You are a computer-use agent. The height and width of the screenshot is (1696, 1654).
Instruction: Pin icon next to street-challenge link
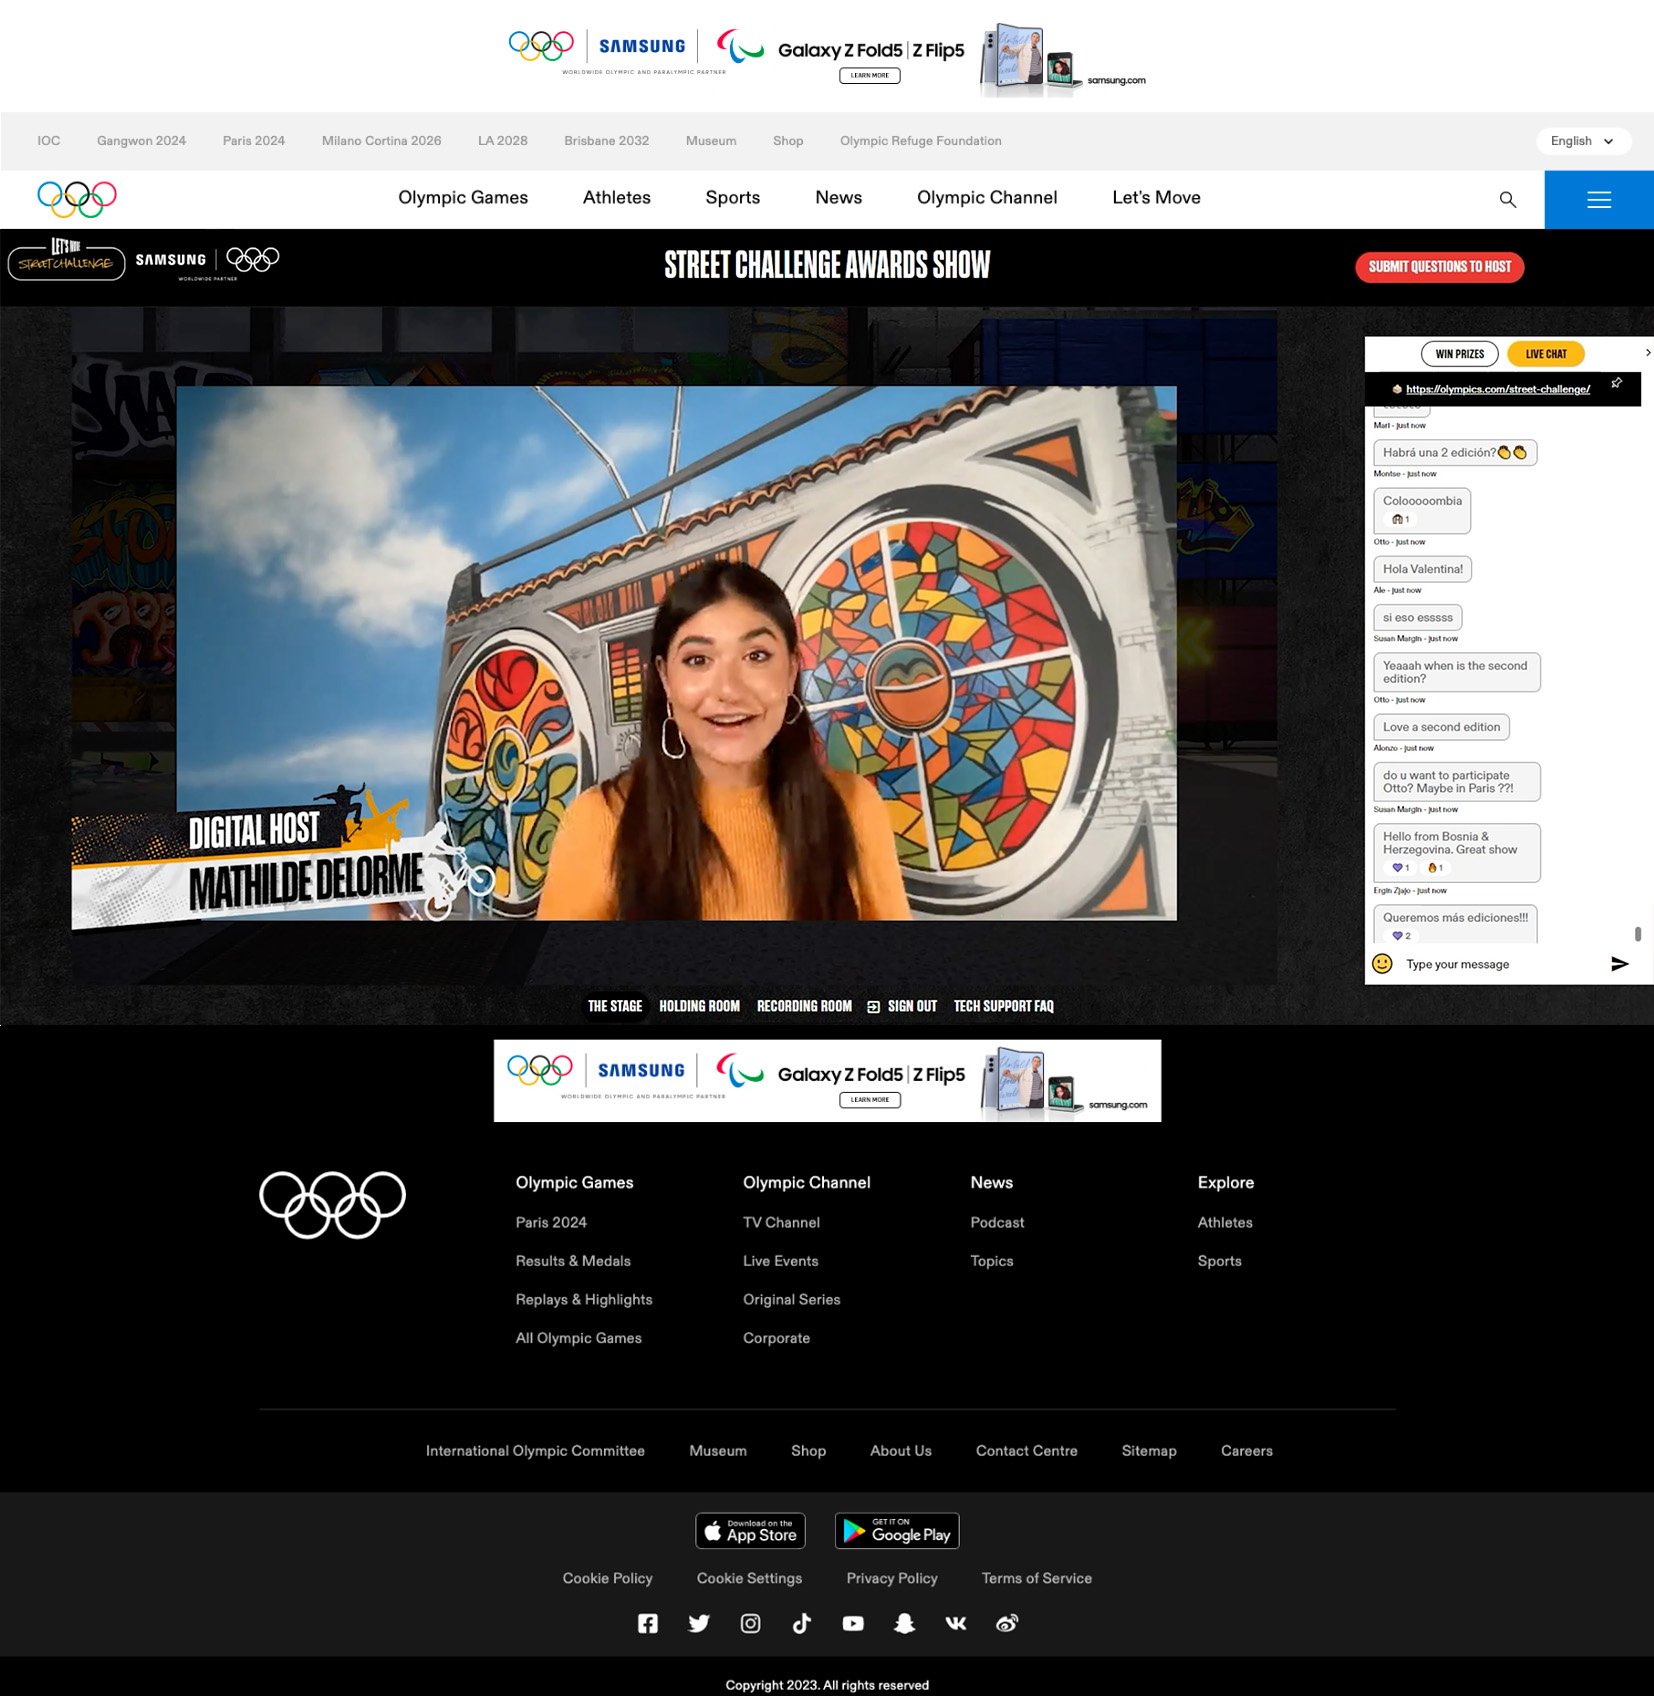point(1617,383)
